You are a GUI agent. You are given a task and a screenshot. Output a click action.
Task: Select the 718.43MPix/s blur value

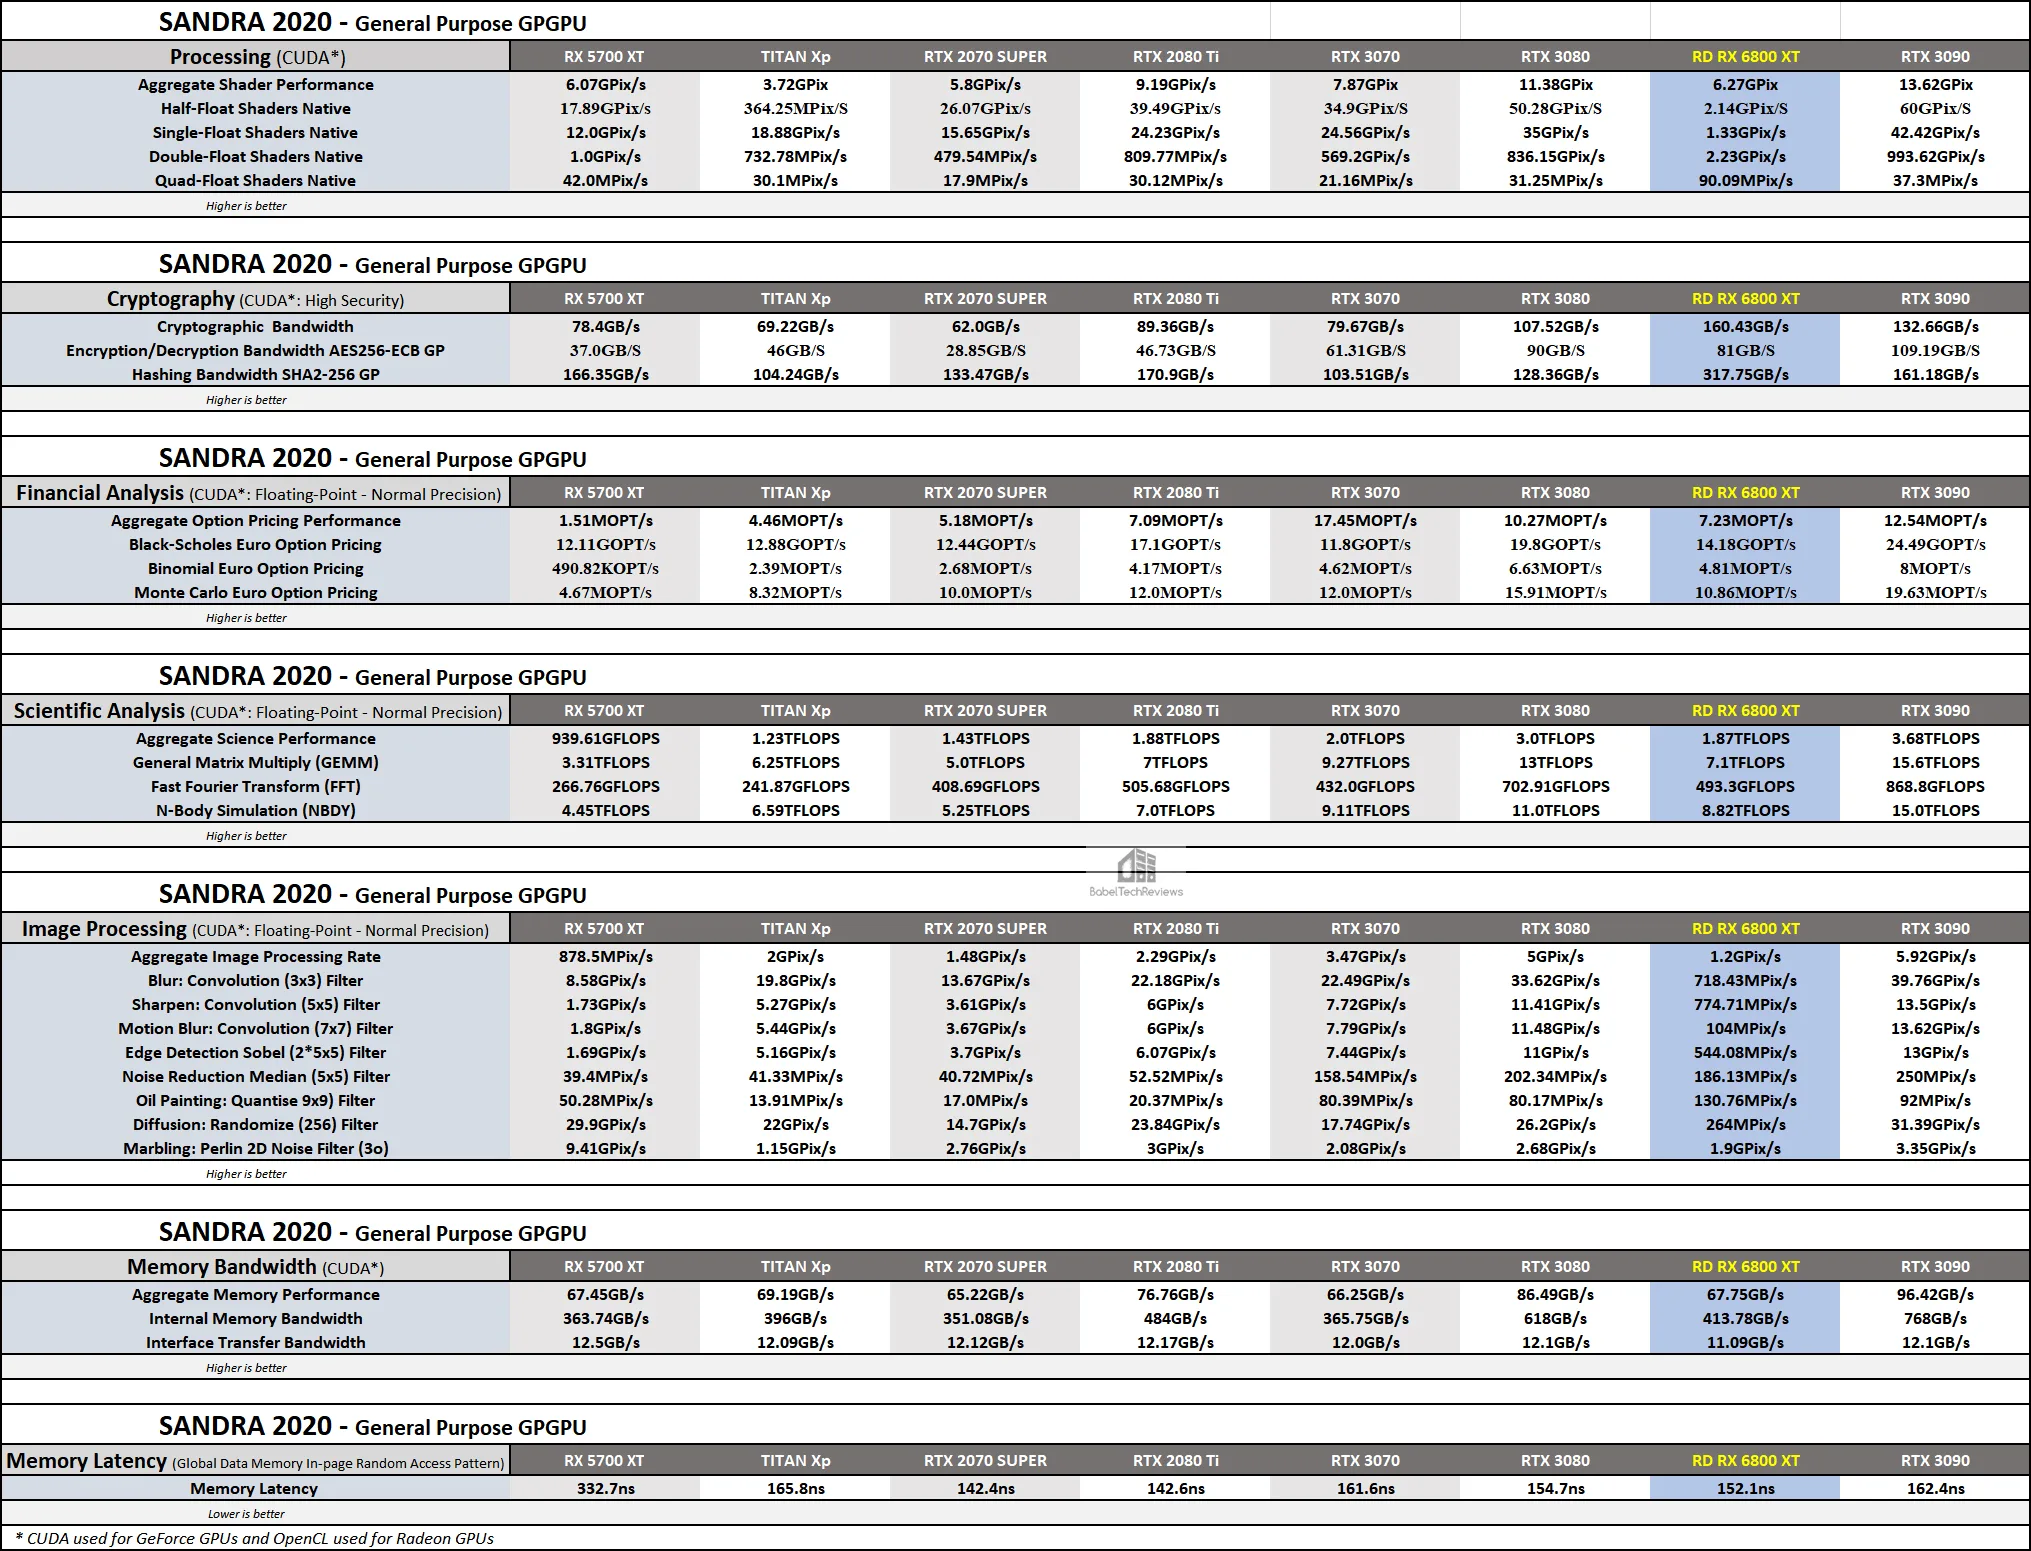1745,981
